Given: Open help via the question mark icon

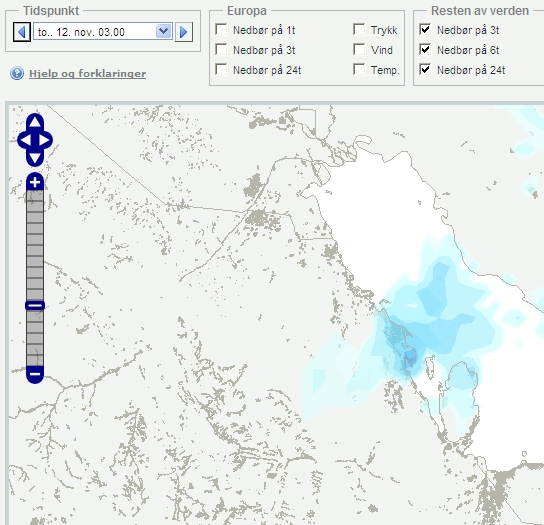Looking at the screenshot, I should pos(17,73).
